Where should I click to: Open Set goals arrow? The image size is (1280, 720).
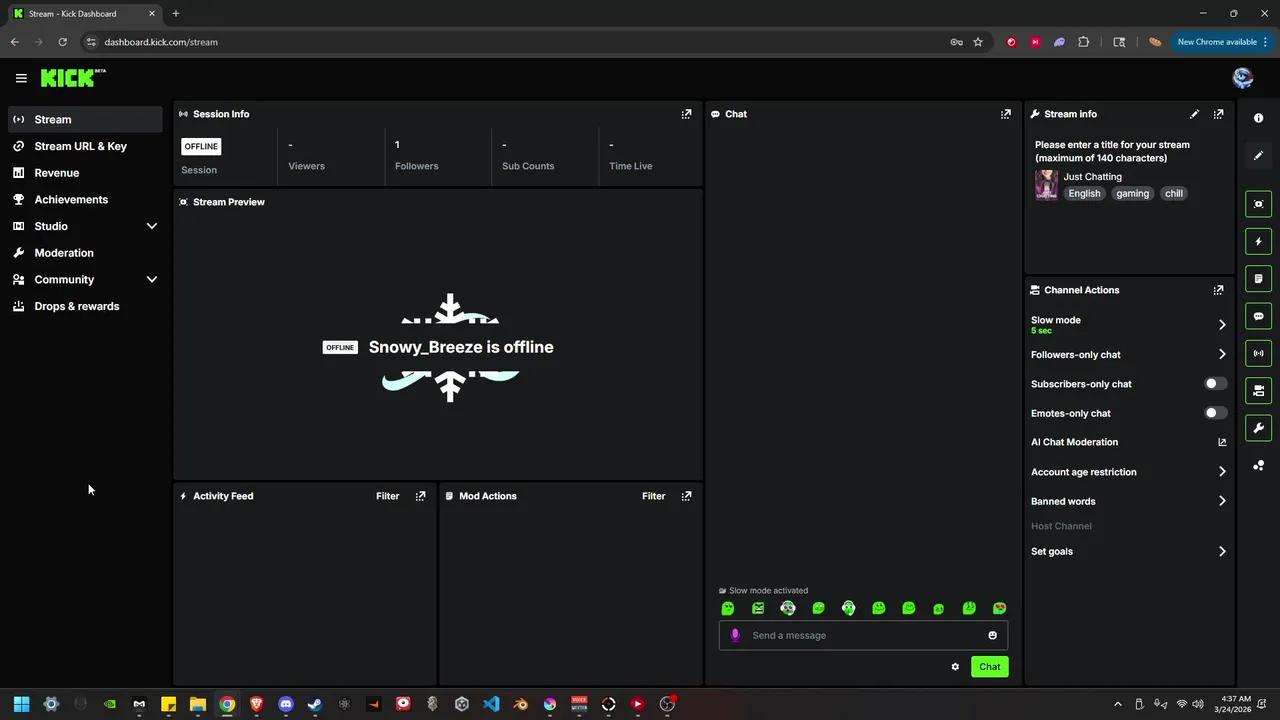[x=1222, y=551]
